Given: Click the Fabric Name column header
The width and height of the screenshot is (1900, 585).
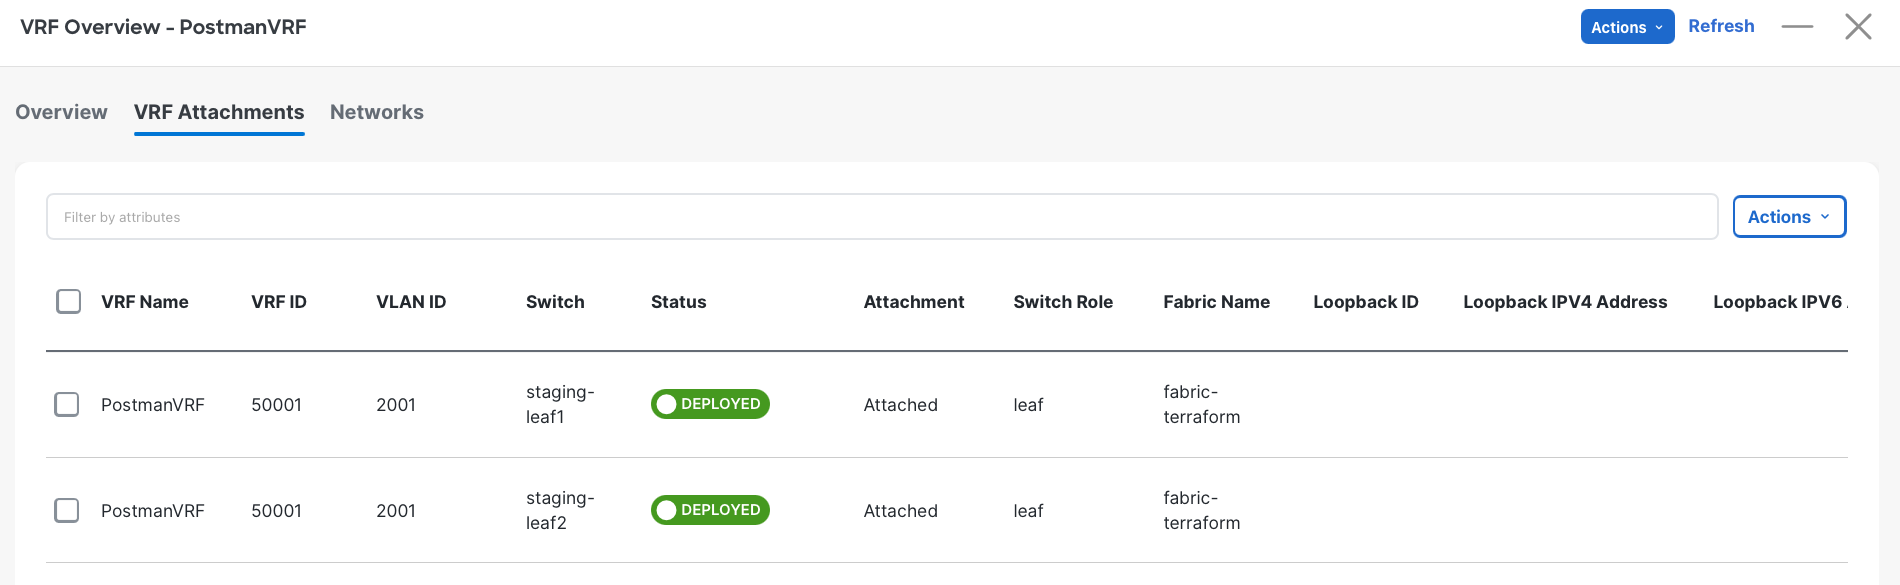Looking at the screenshot, I should pyautogui.click(x=1216, y=302).
